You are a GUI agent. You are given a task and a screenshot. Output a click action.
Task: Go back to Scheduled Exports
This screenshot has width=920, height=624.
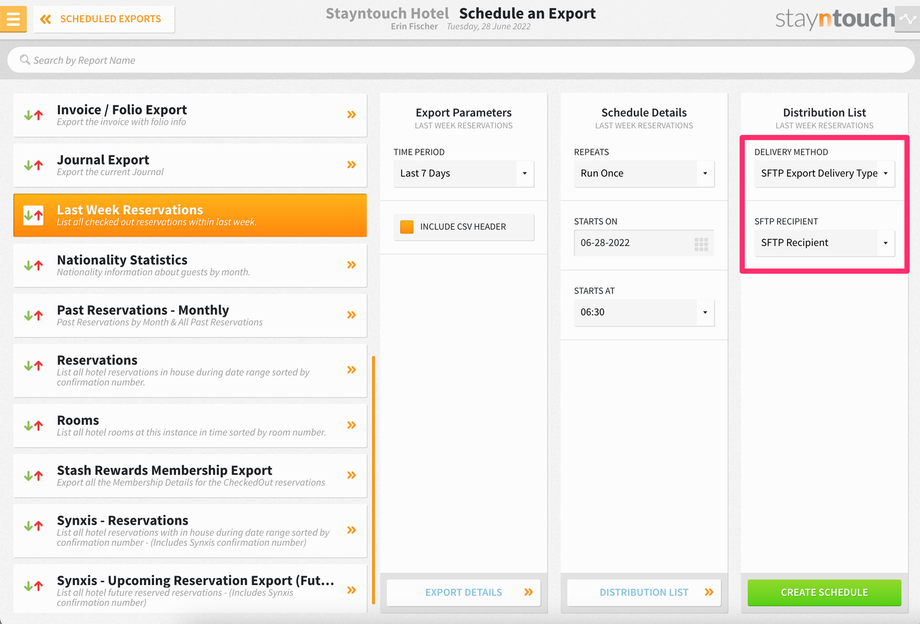pyautogui.click(x=104, y=19)
